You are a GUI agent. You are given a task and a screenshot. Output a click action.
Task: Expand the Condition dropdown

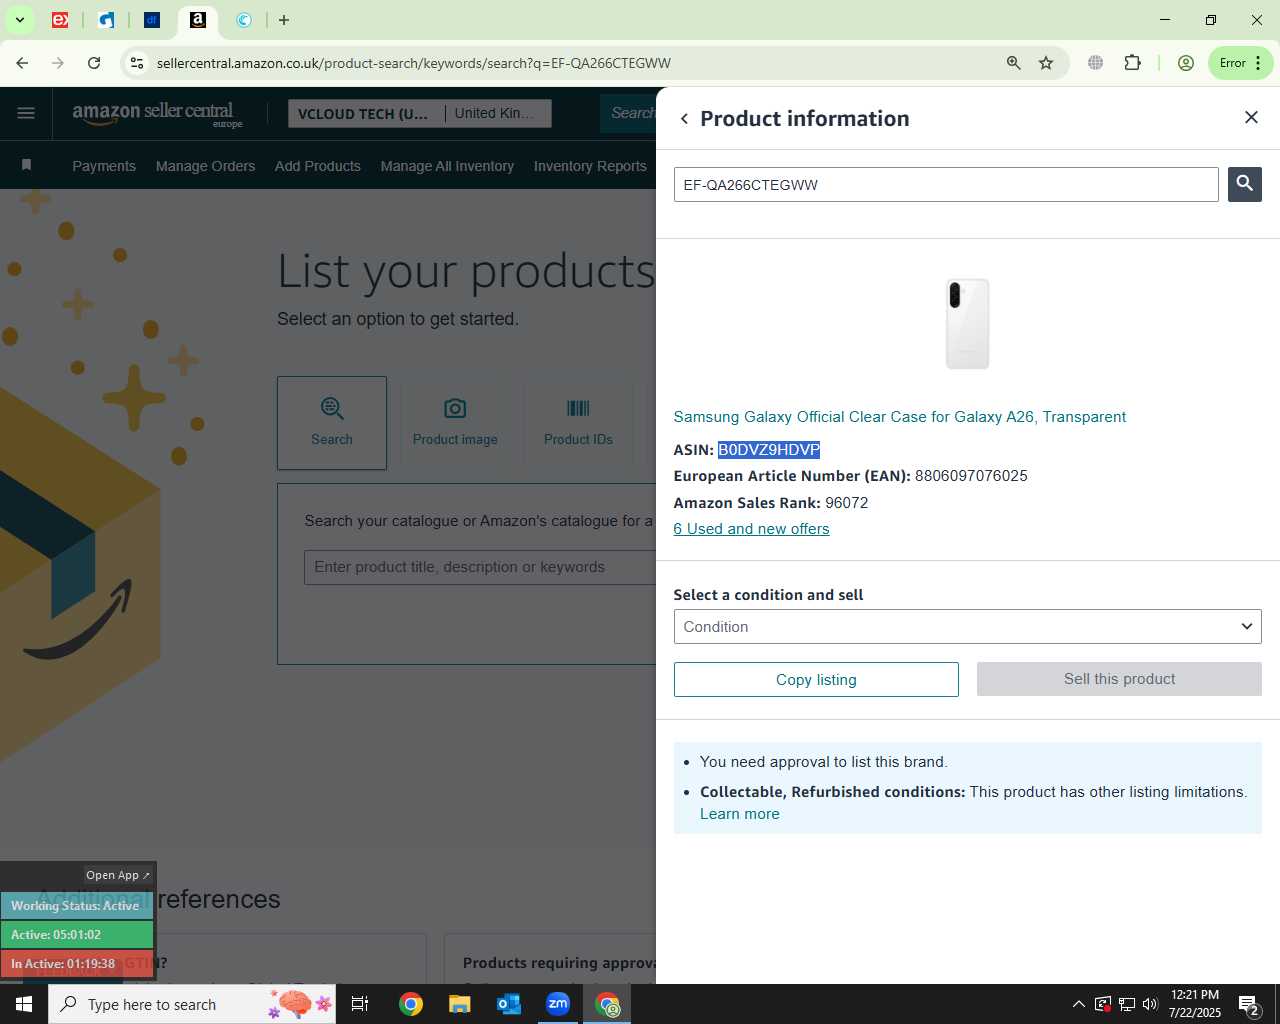[967, 627]
